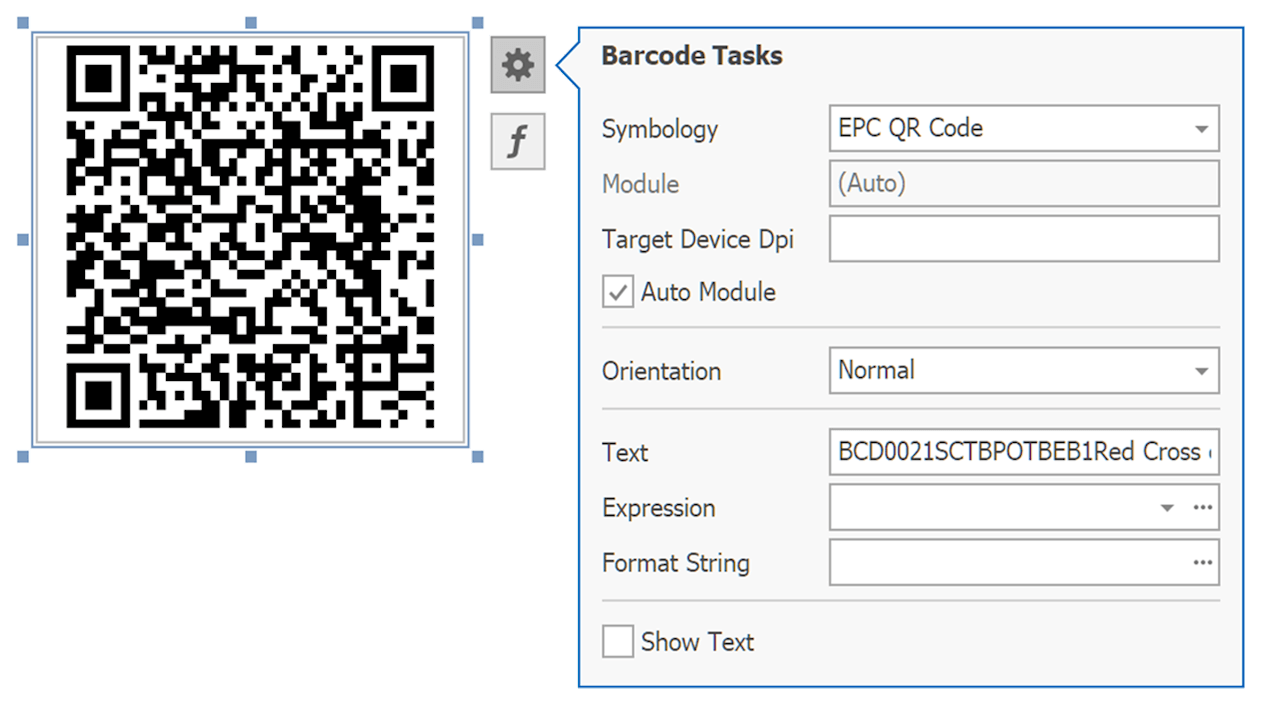The image size is (1268, 720).
Task: Toggle the Auto Module checkbox
Action: pos(618,293)
